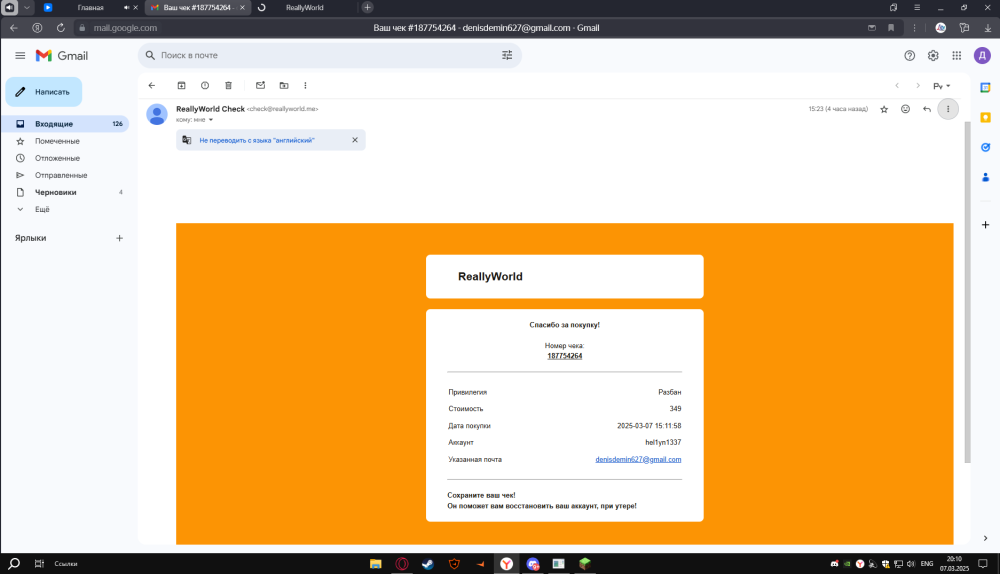
Task: Select the ReallyWorld heading in the email
Action: coord(490,277)
